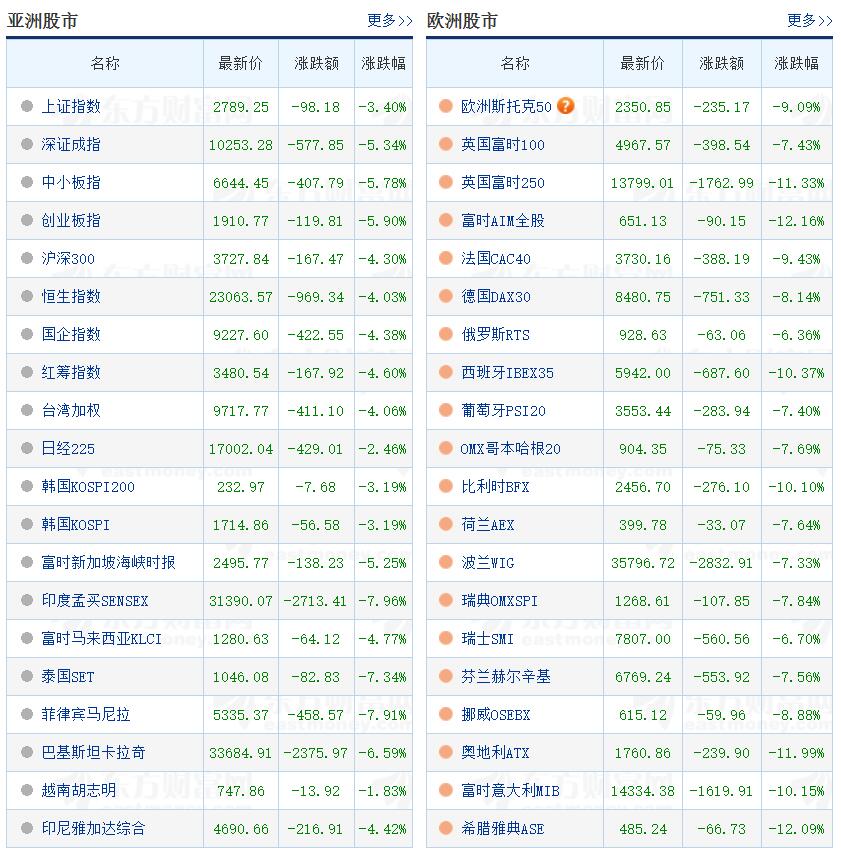Click the gray dot beside 红筹指数
Image resolution: width=841 pixels, height=848 pixels.
[27, 372]
